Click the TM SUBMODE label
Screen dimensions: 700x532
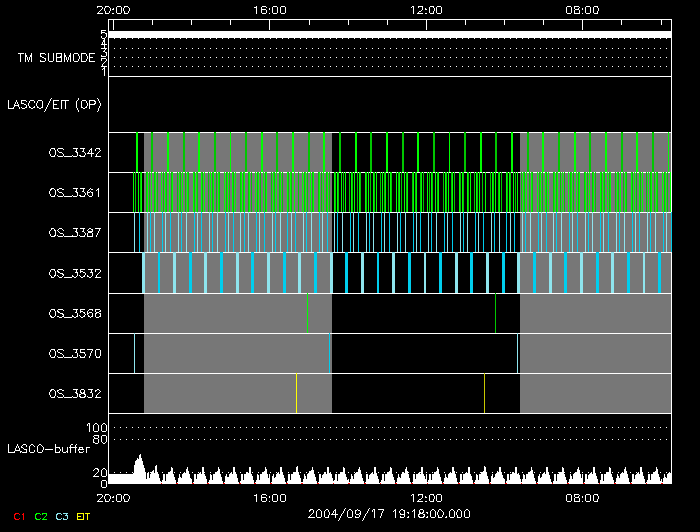tap(56, 58)
